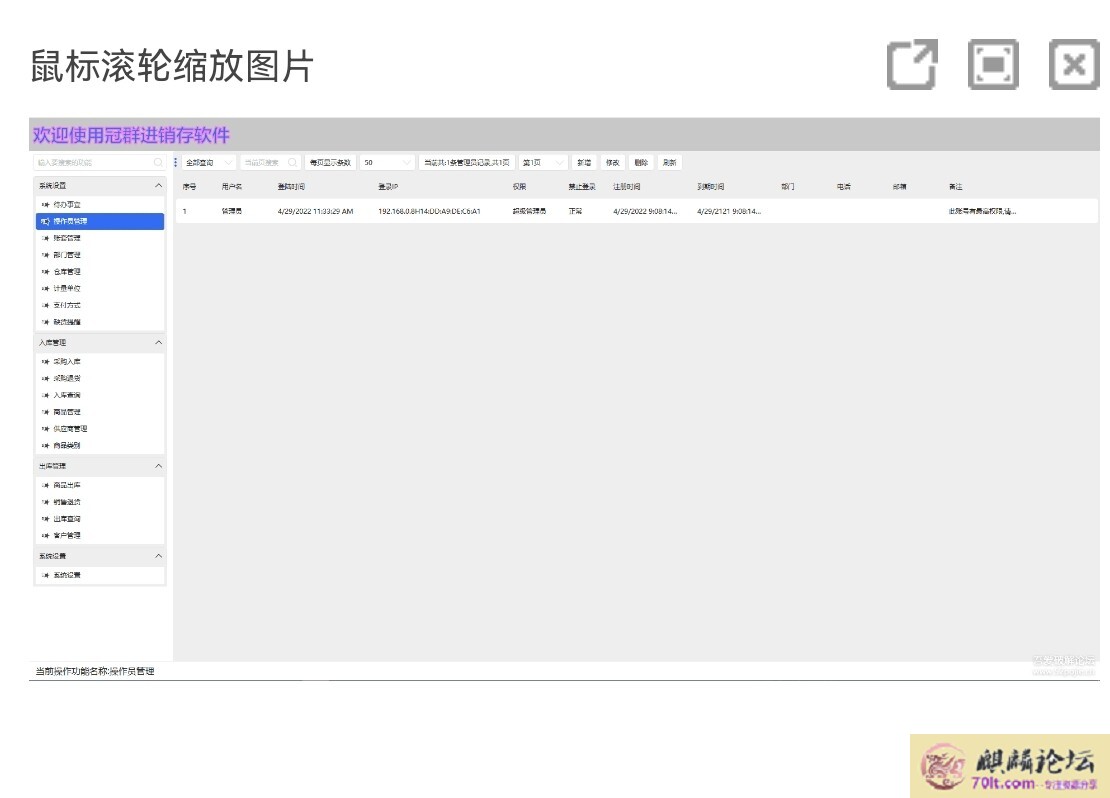Click the 192.168.0.8 login IP cell
The width and height of the screenshot is (1110, 798).
click(x=429, y=211)
